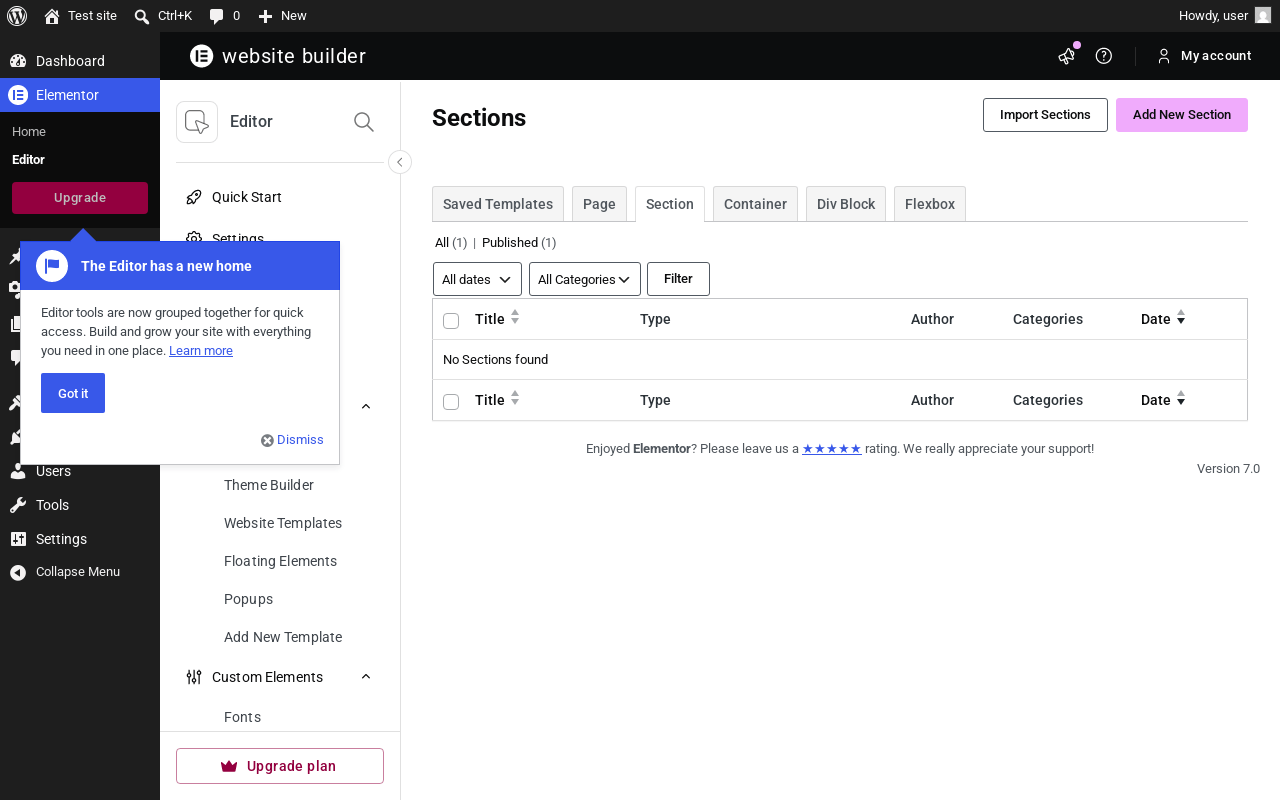1280x800 pixels.
Task: Click the Add New Section button
Action: pos(1182,115)
